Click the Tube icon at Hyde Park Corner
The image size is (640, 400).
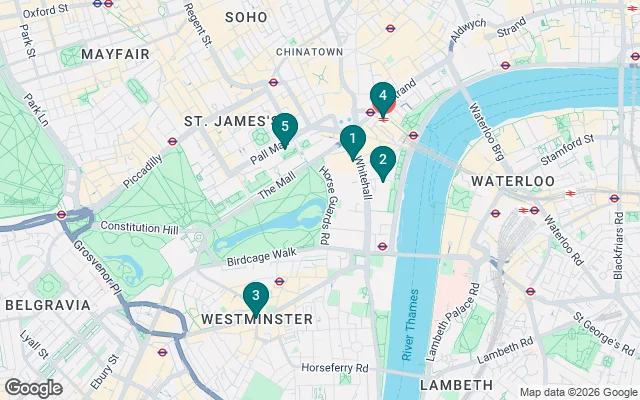(62, 214)
